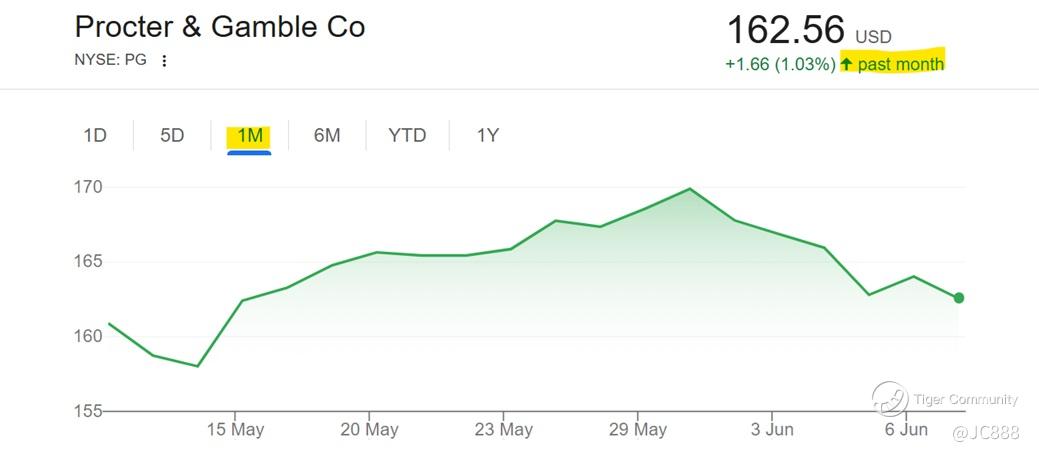Click the 162.56 price value
The width and height of the screenshot is (1039, 456).
click(x=786, y=30)
